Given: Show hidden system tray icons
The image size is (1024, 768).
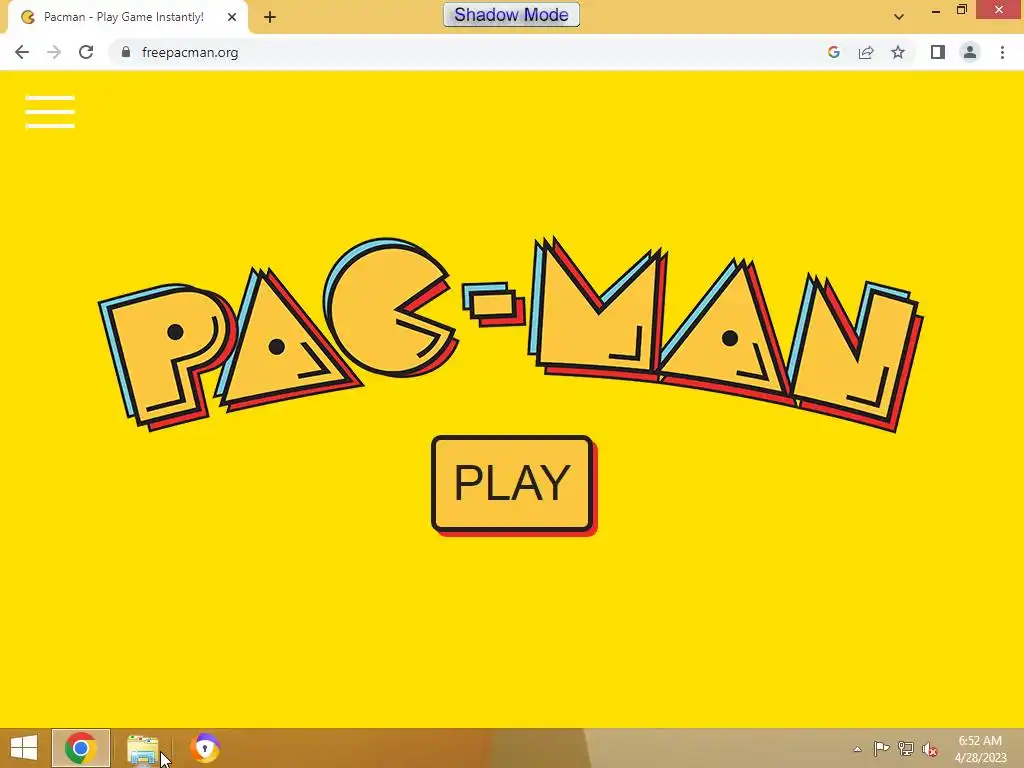Looking at the screenshot, I should point(857,749).
